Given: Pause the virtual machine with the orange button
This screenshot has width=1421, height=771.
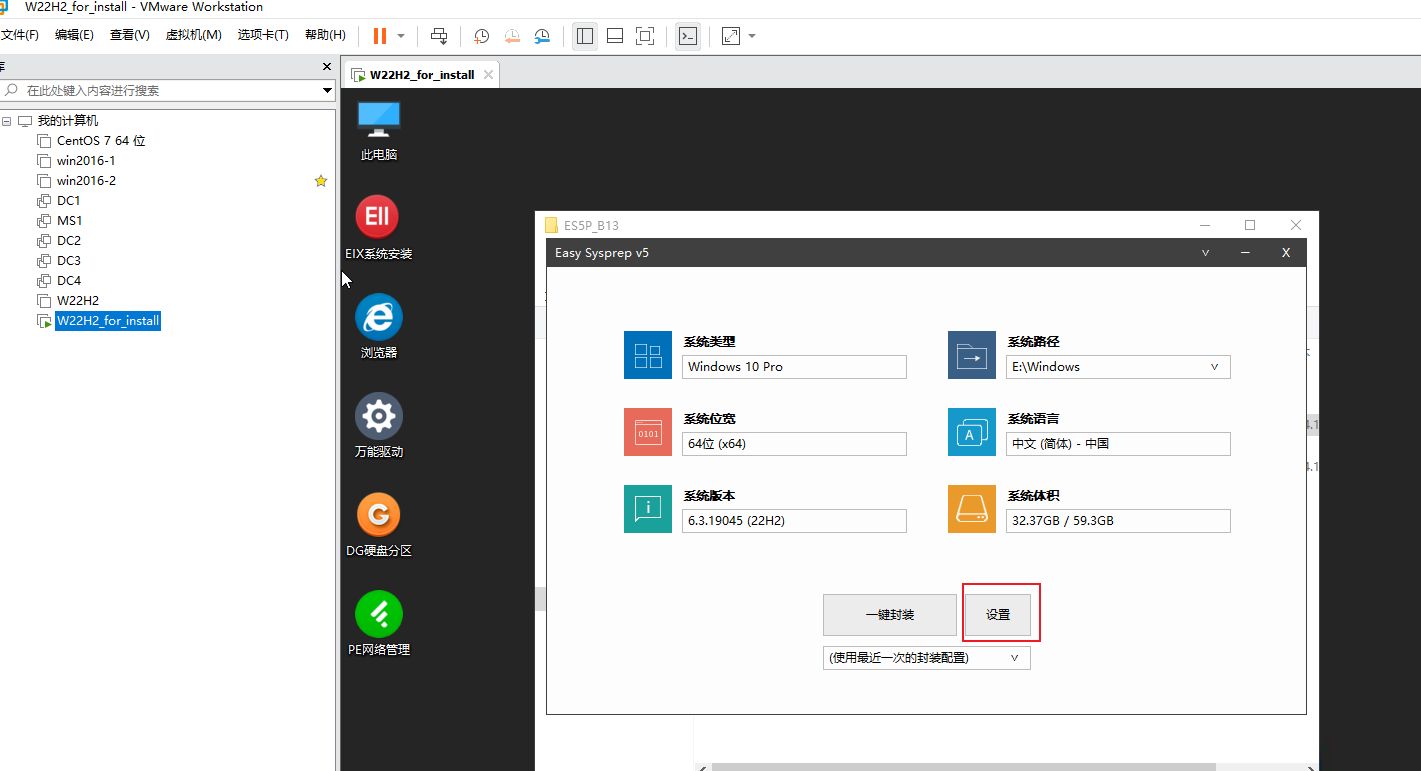Looking at the screenshot, I should (x=380, y=36).
